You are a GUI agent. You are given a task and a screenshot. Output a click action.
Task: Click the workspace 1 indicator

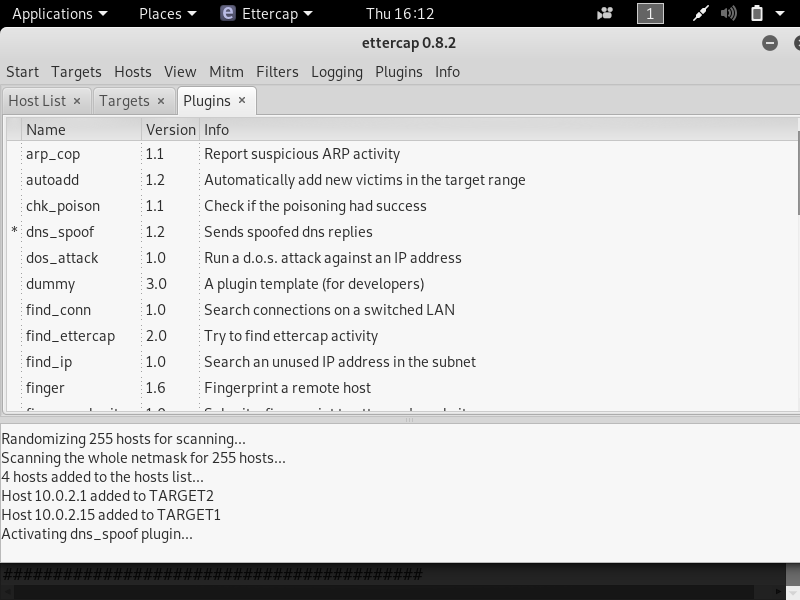coord(650,14)
